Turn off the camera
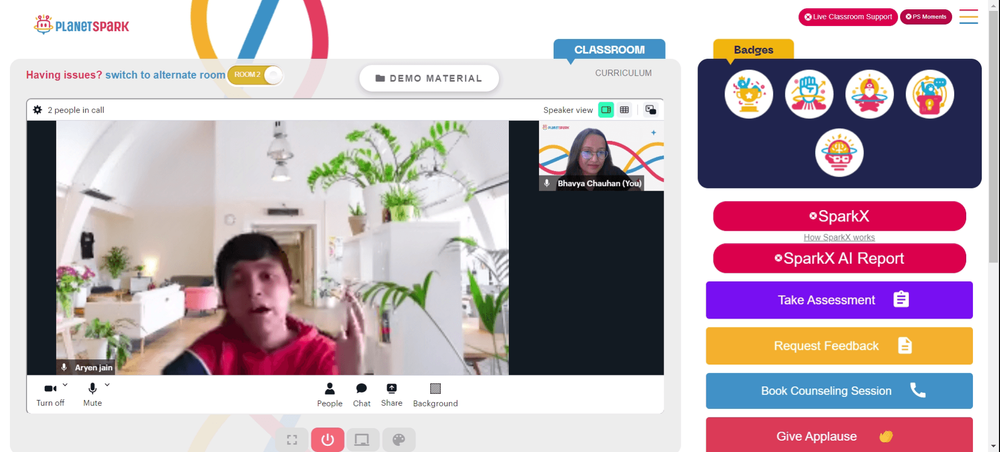 click(50, 395)
